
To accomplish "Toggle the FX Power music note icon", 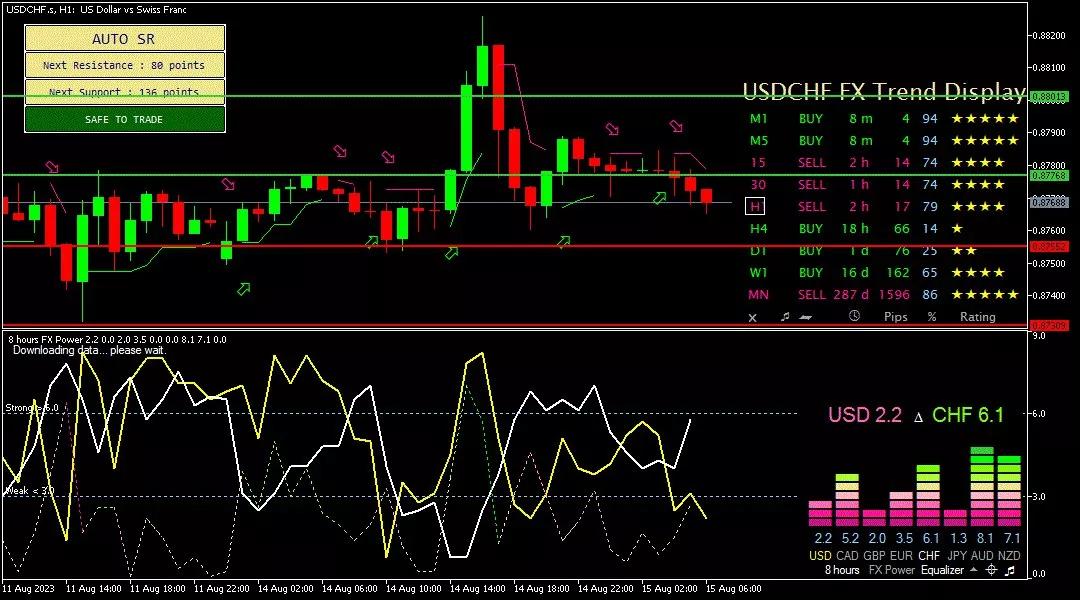I will pyautogui.click(x=1010, y=570).
